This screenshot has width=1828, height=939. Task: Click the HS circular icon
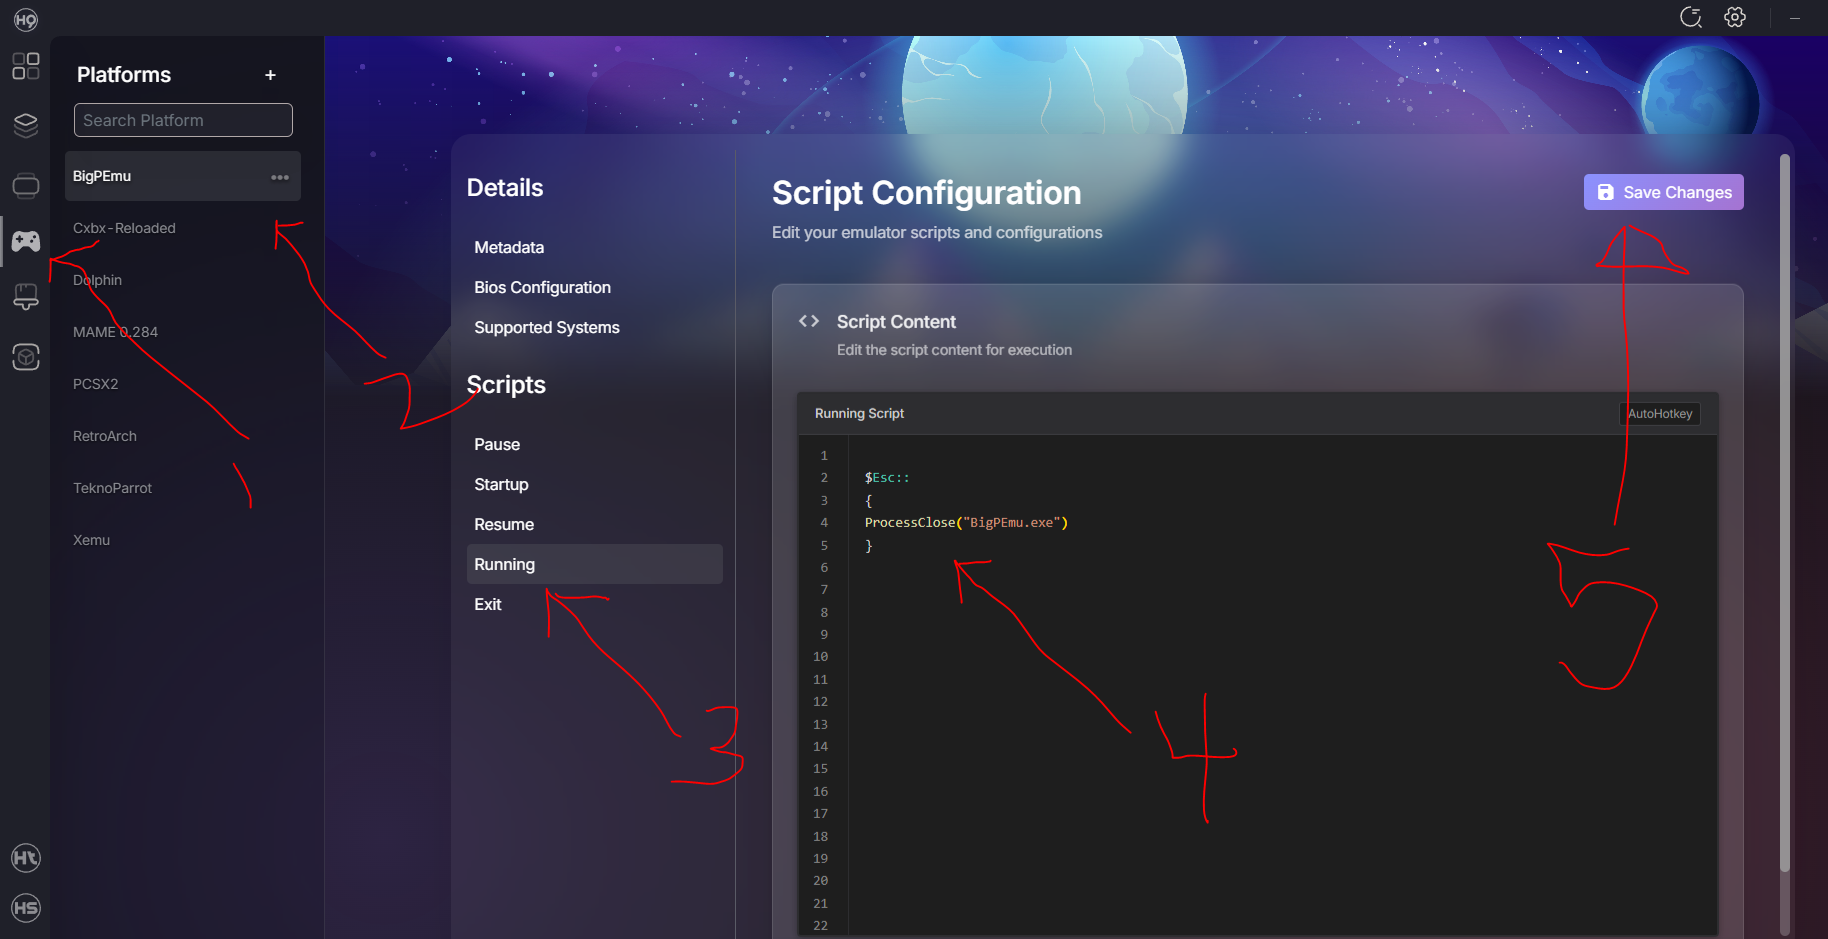(26, 907)
